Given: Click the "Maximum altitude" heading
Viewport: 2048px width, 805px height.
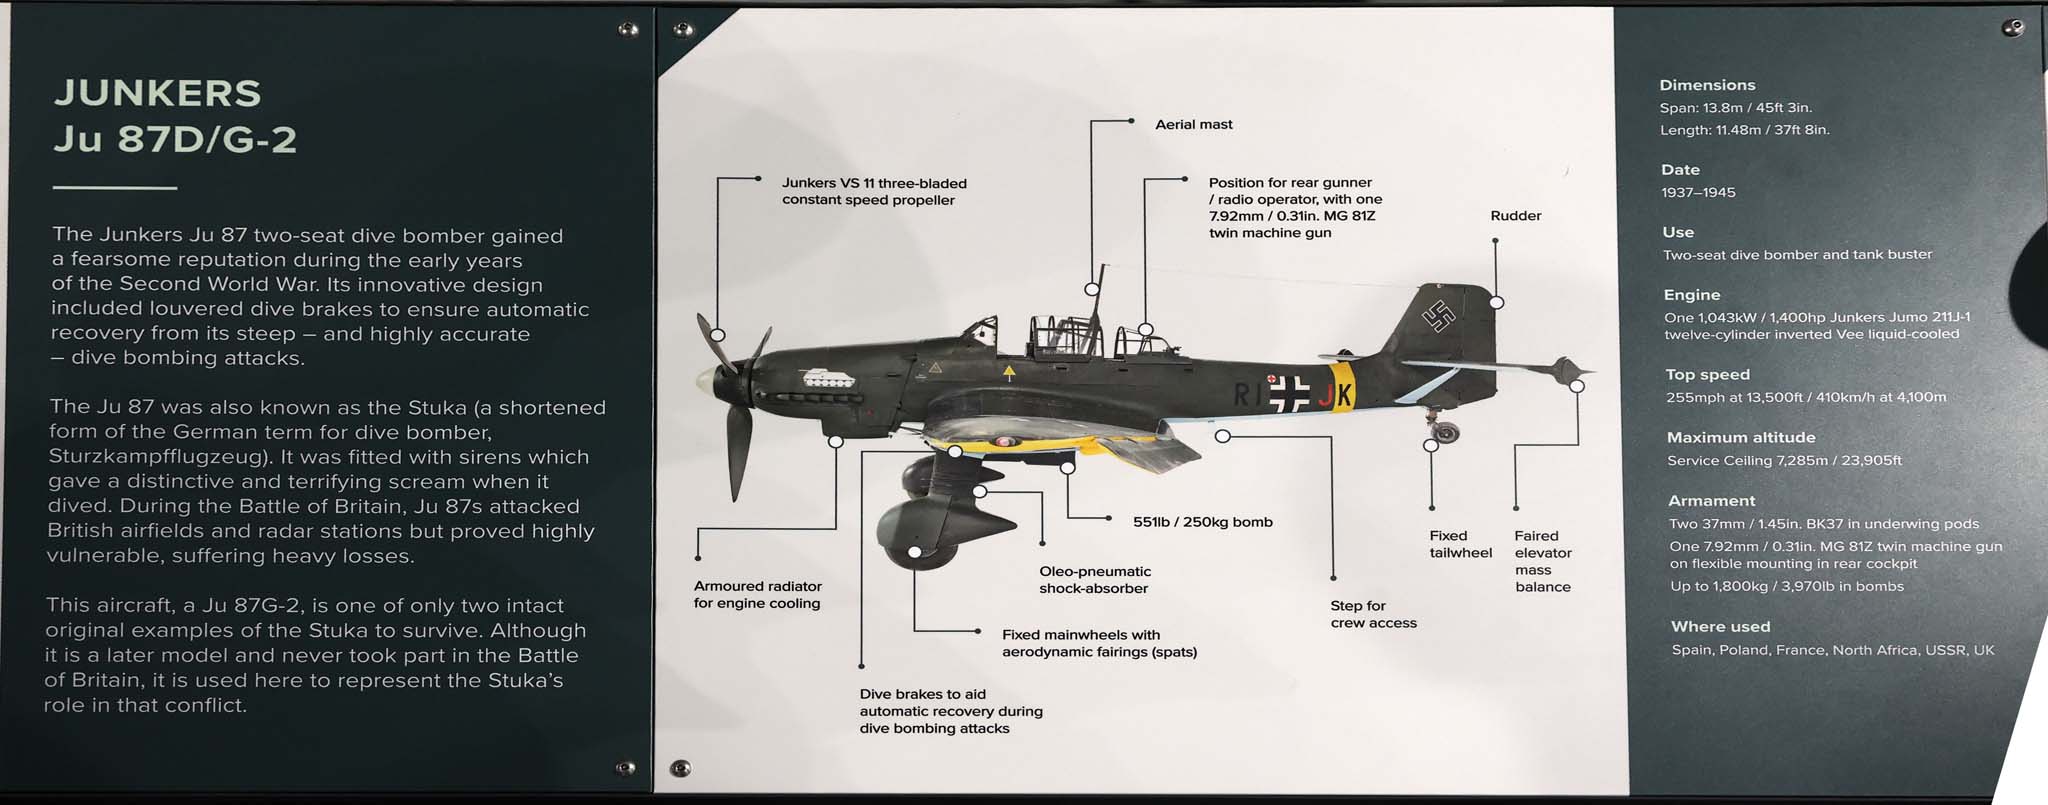Looking at the screenshot, I should 1741,437.
